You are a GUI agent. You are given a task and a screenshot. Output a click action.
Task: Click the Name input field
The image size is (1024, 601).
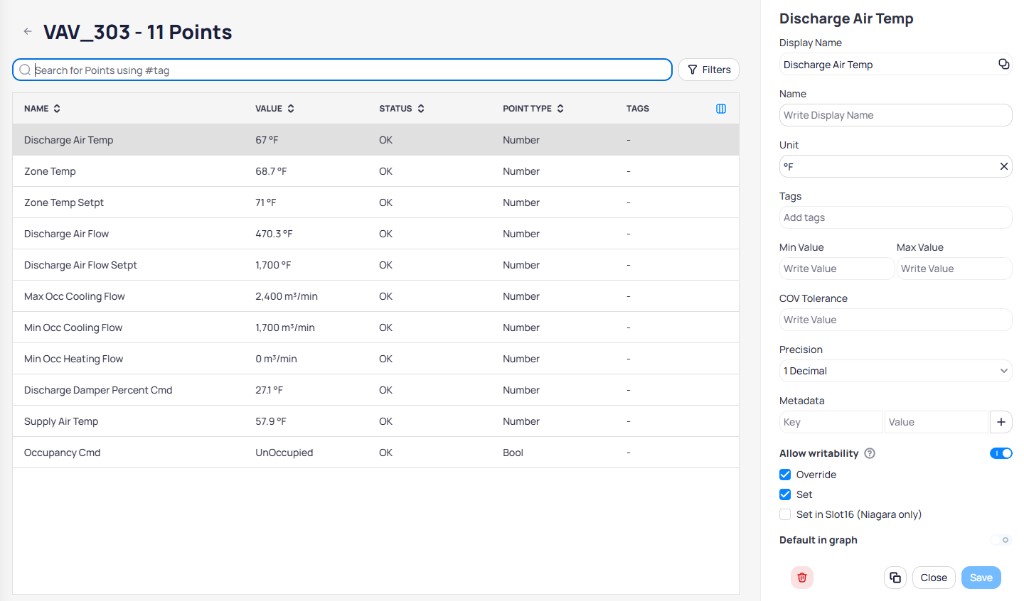point(895,115)
